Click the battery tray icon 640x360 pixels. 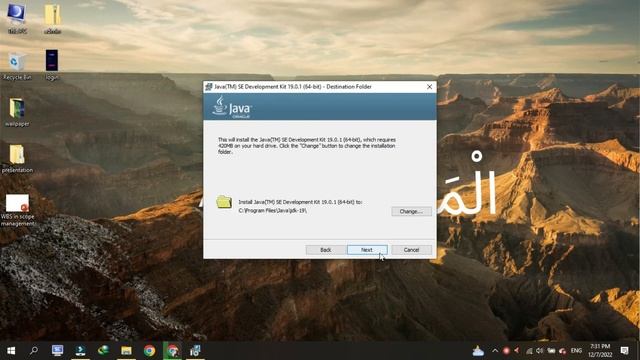551,351
